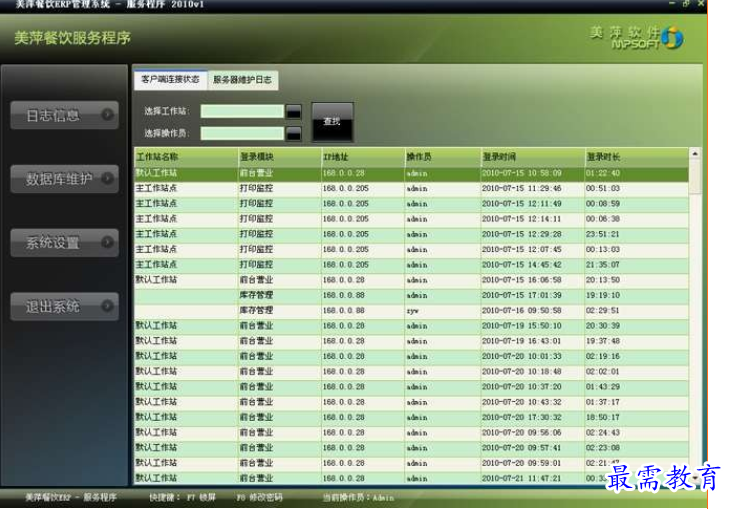This screenshot has height=509, width=729.
Task: Click 退出系统 to exit
Action: (x=64, y=306)
